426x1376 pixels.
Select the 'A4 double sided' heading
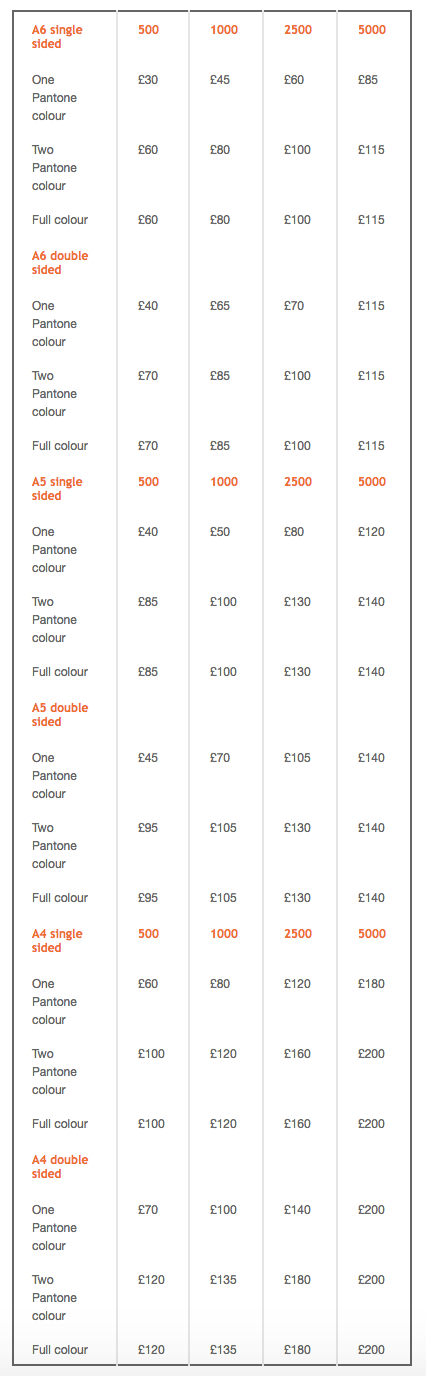coord(60,1167)
